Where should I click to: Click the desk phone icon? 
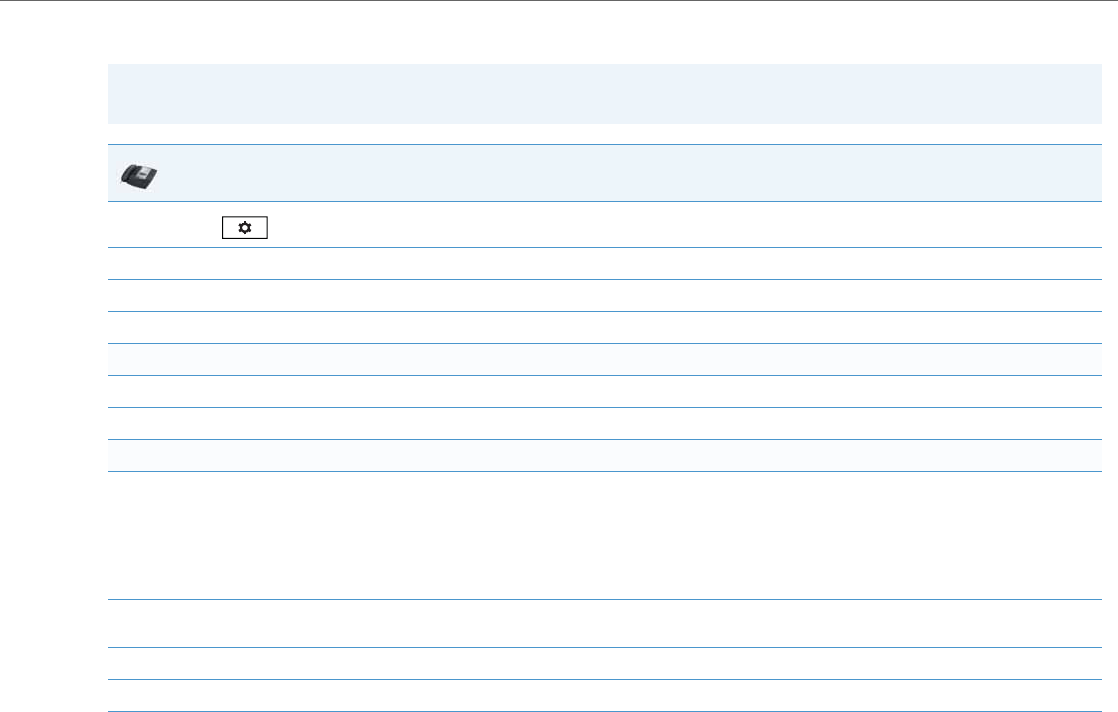139,175
